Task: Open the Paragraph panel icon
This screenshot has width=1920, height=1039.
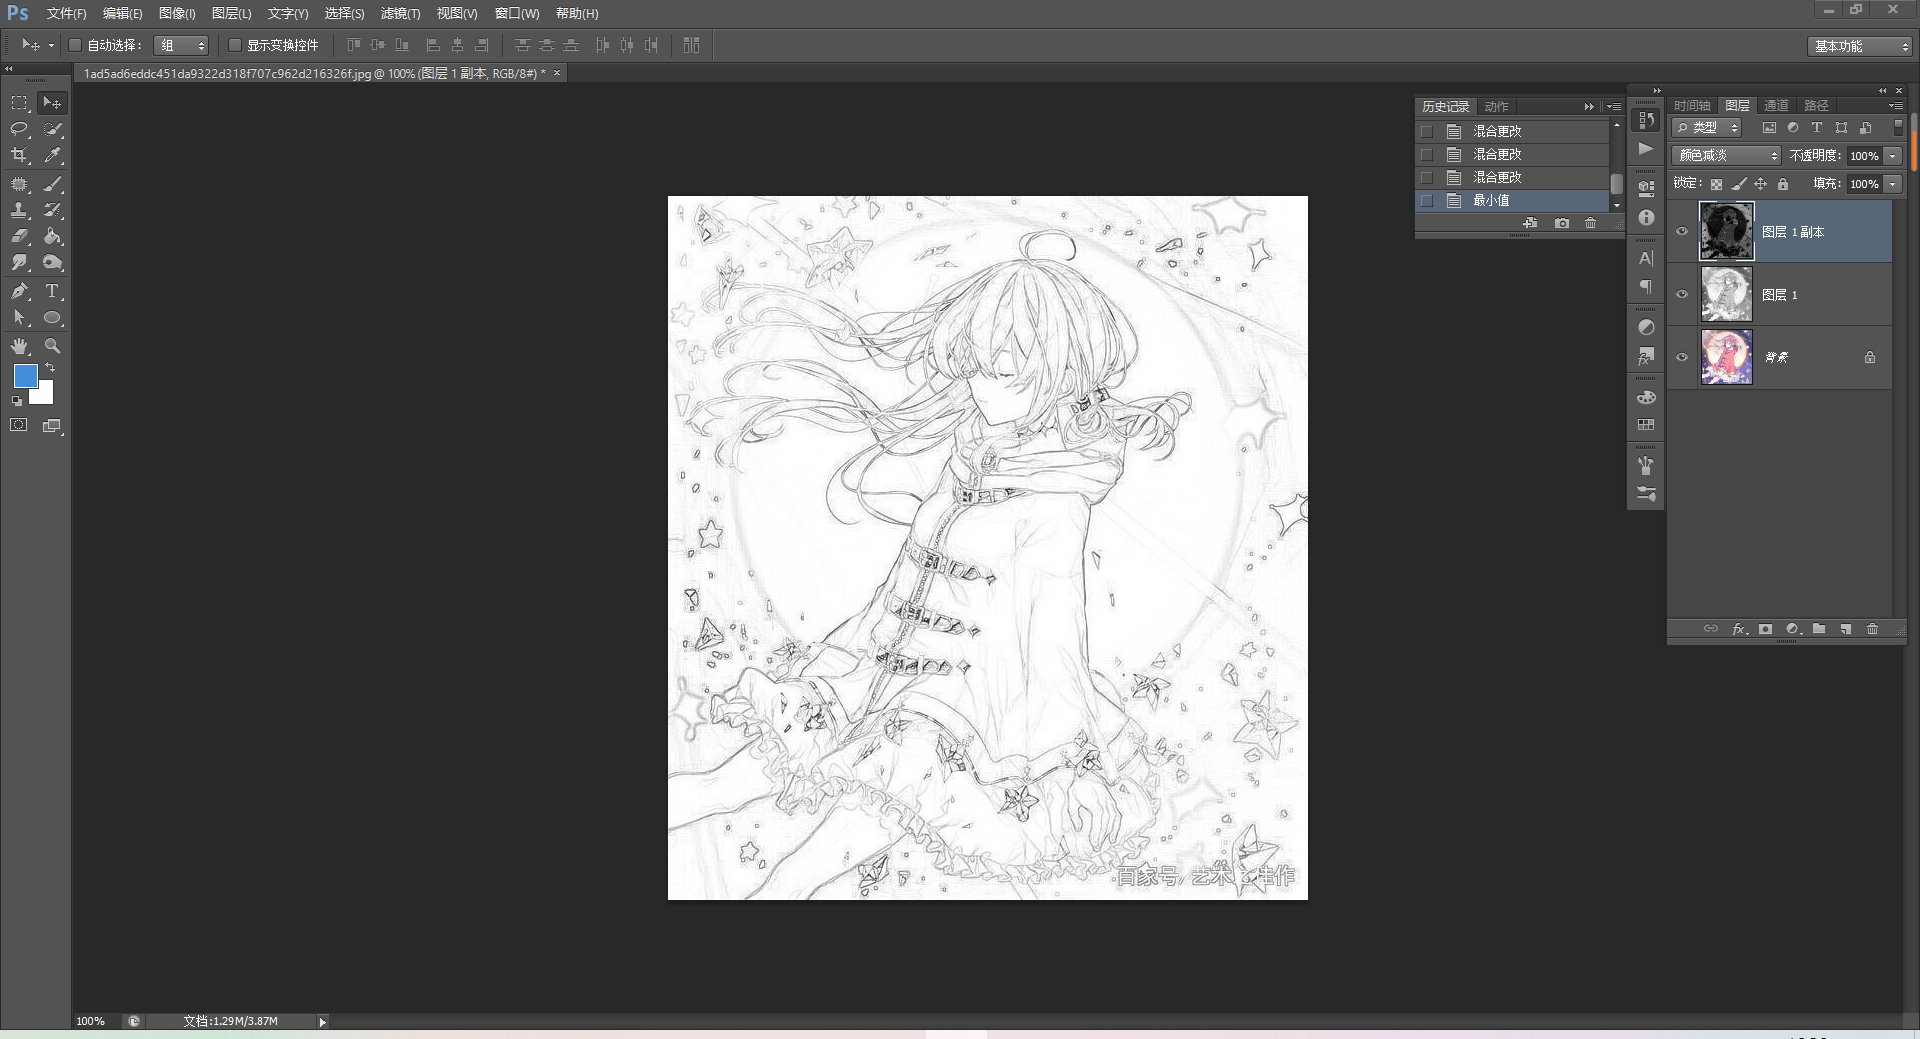Action: [1646, 287]
